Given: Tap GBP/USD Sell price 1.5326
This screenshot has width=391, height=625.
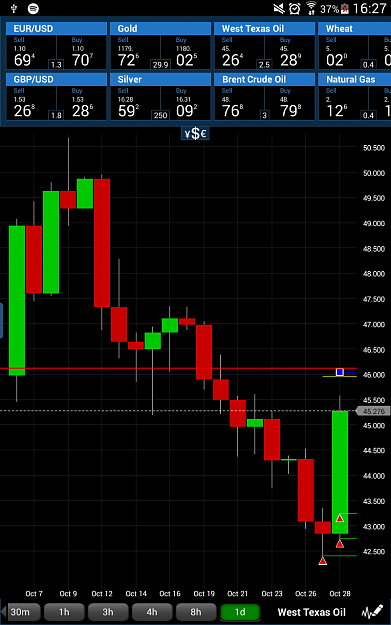Looking at the screenshot, I should point(25,107).
